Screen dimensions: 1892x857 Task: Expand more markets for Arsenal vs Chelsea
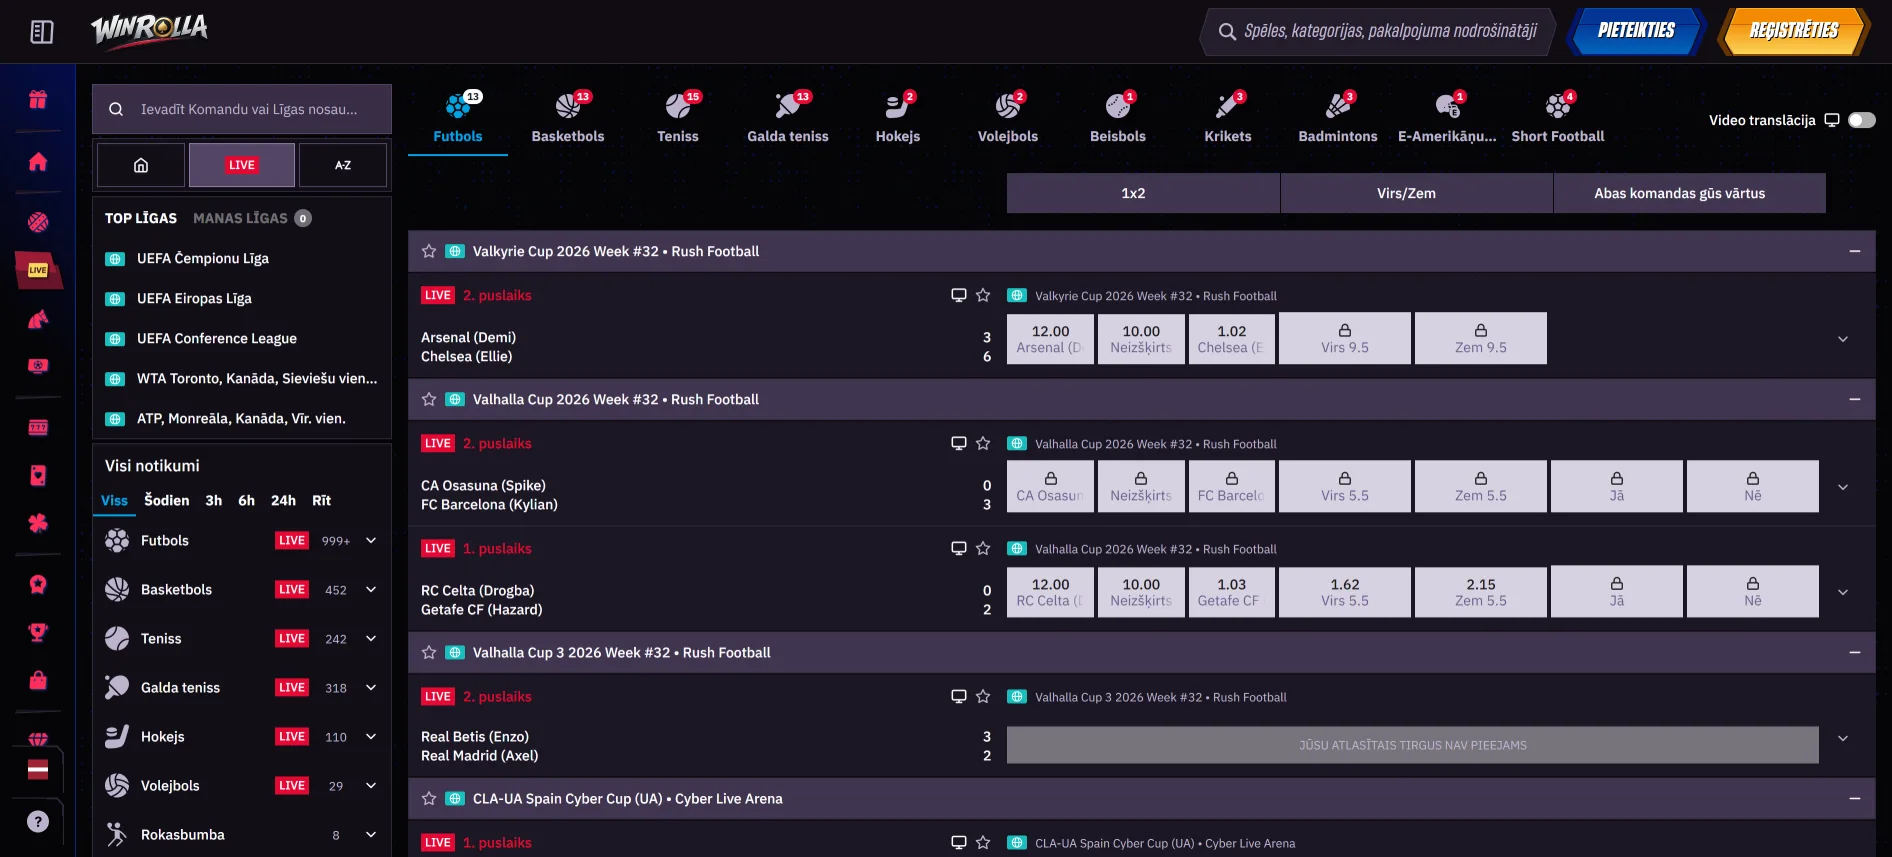(x=1842, y=339)
